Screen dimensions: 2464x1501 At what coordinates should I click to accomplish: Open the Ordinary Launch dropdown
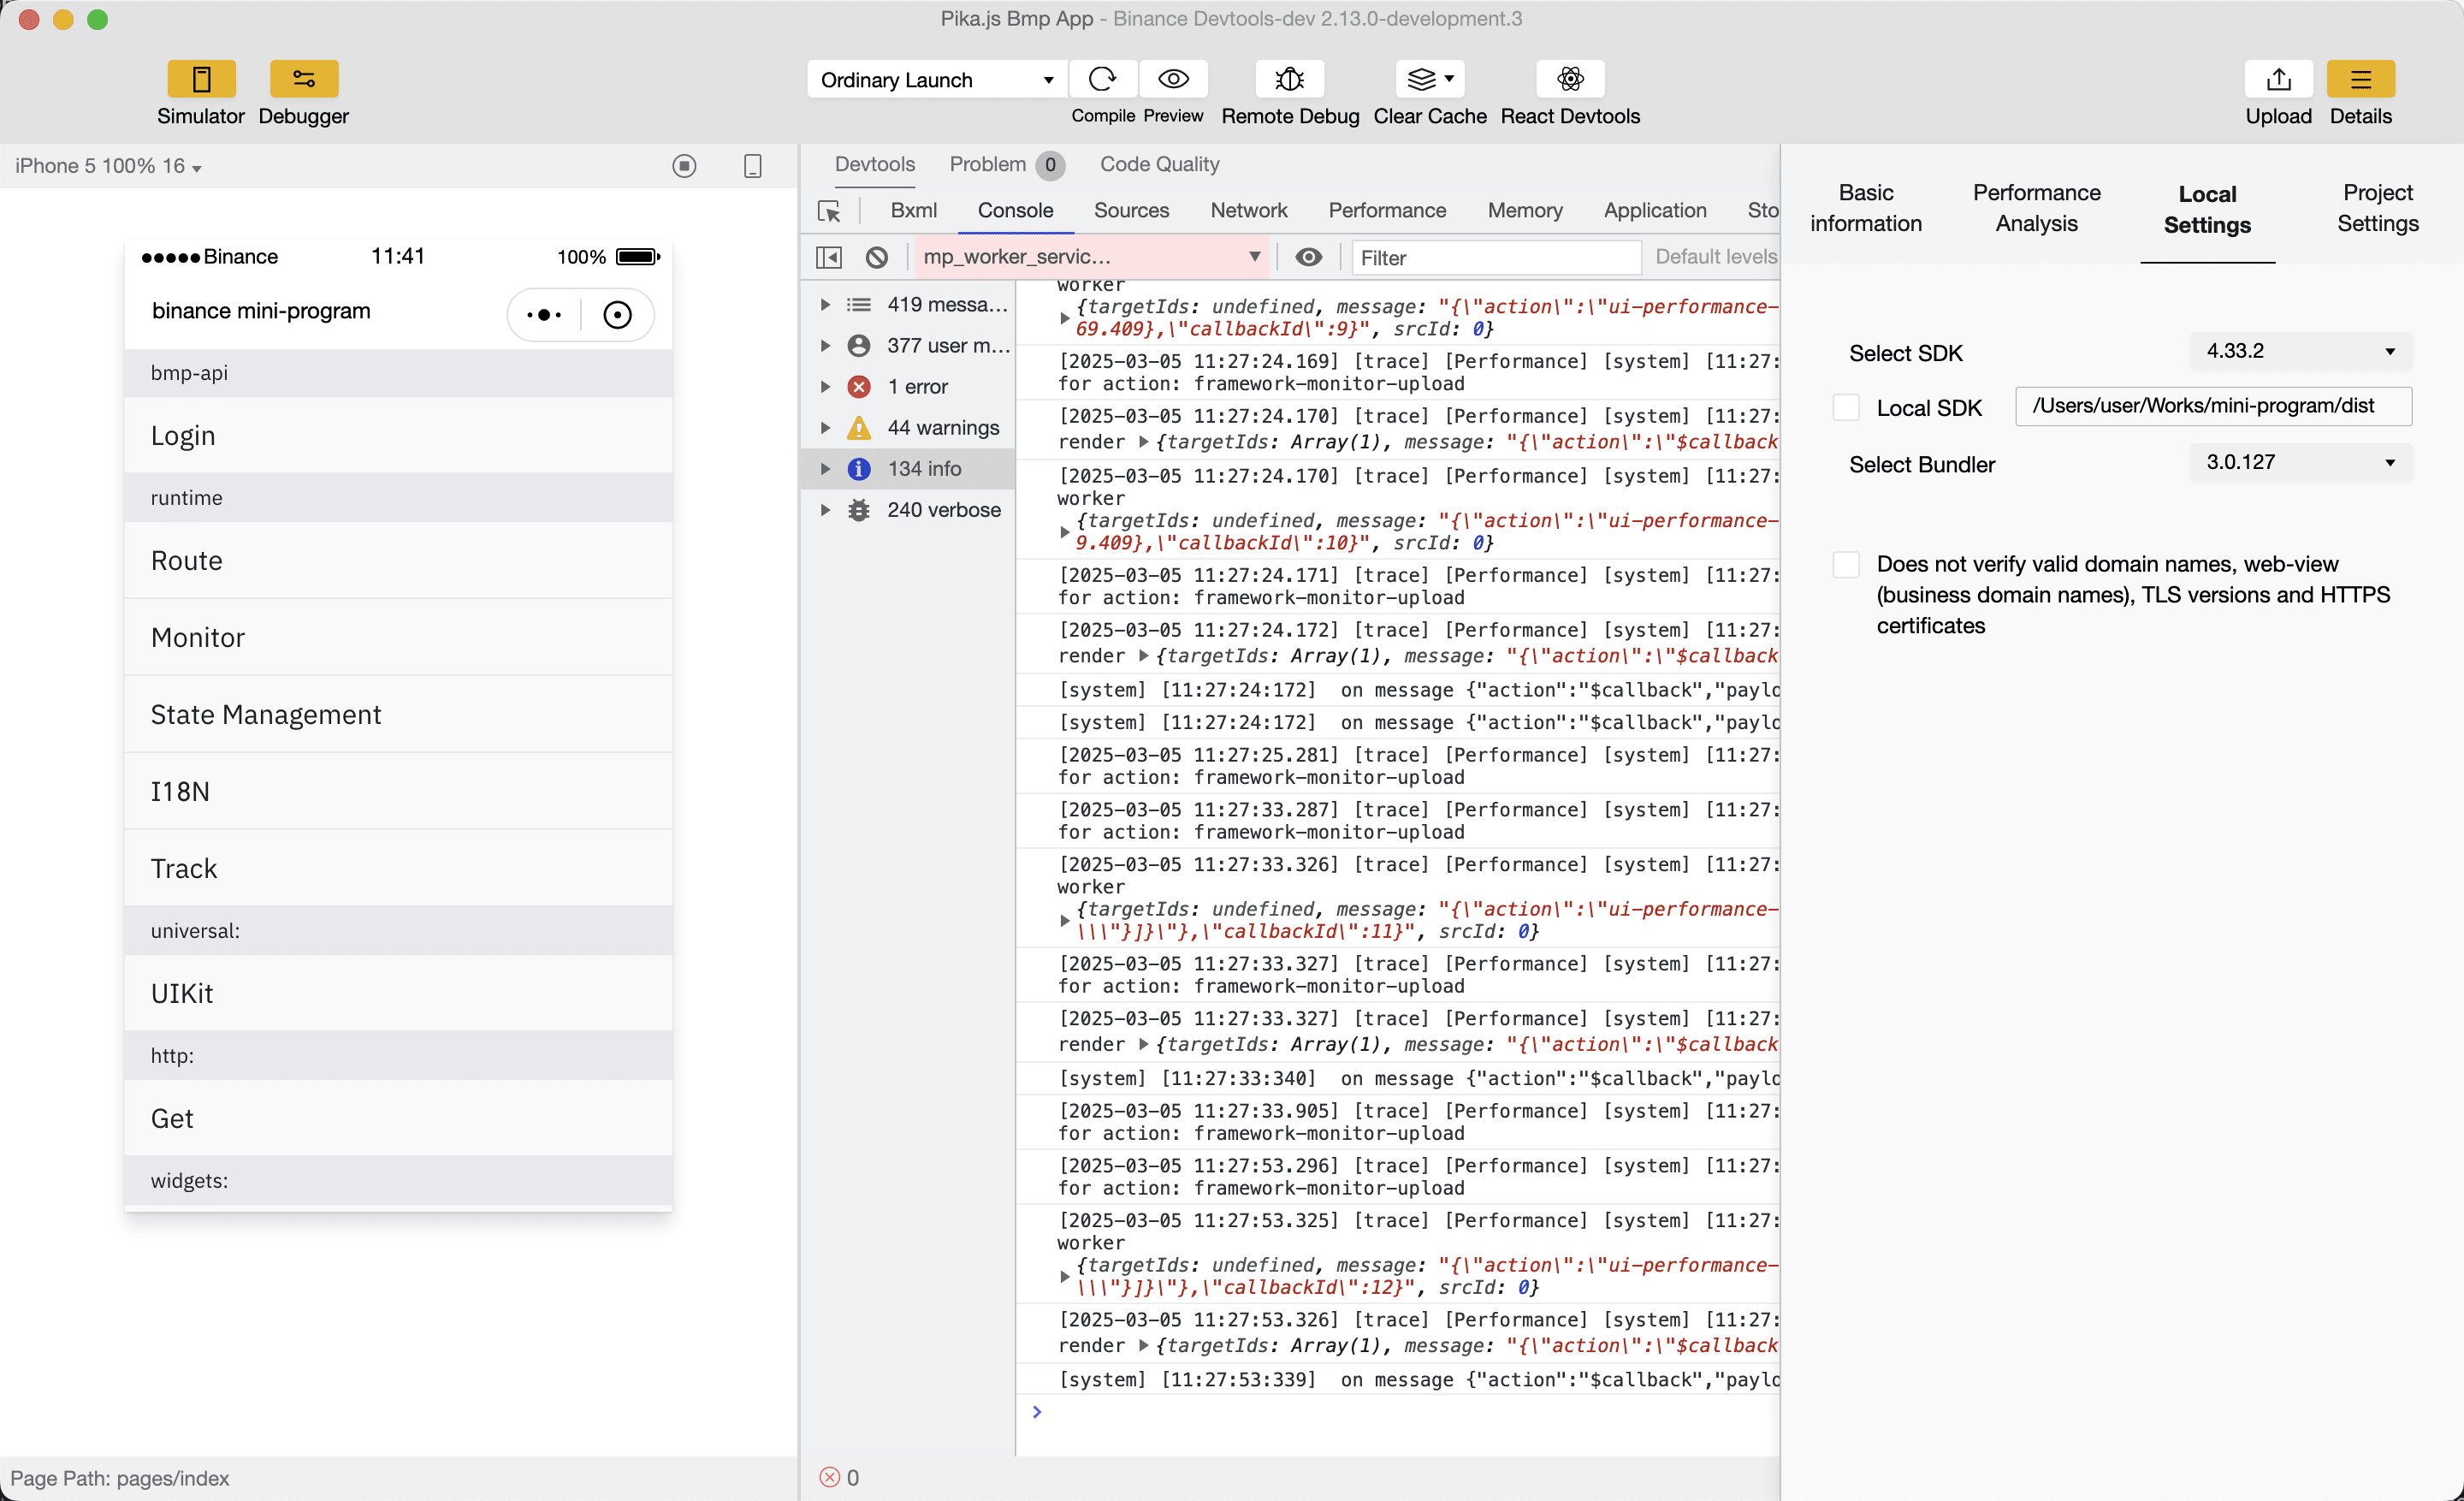point(937,79)
